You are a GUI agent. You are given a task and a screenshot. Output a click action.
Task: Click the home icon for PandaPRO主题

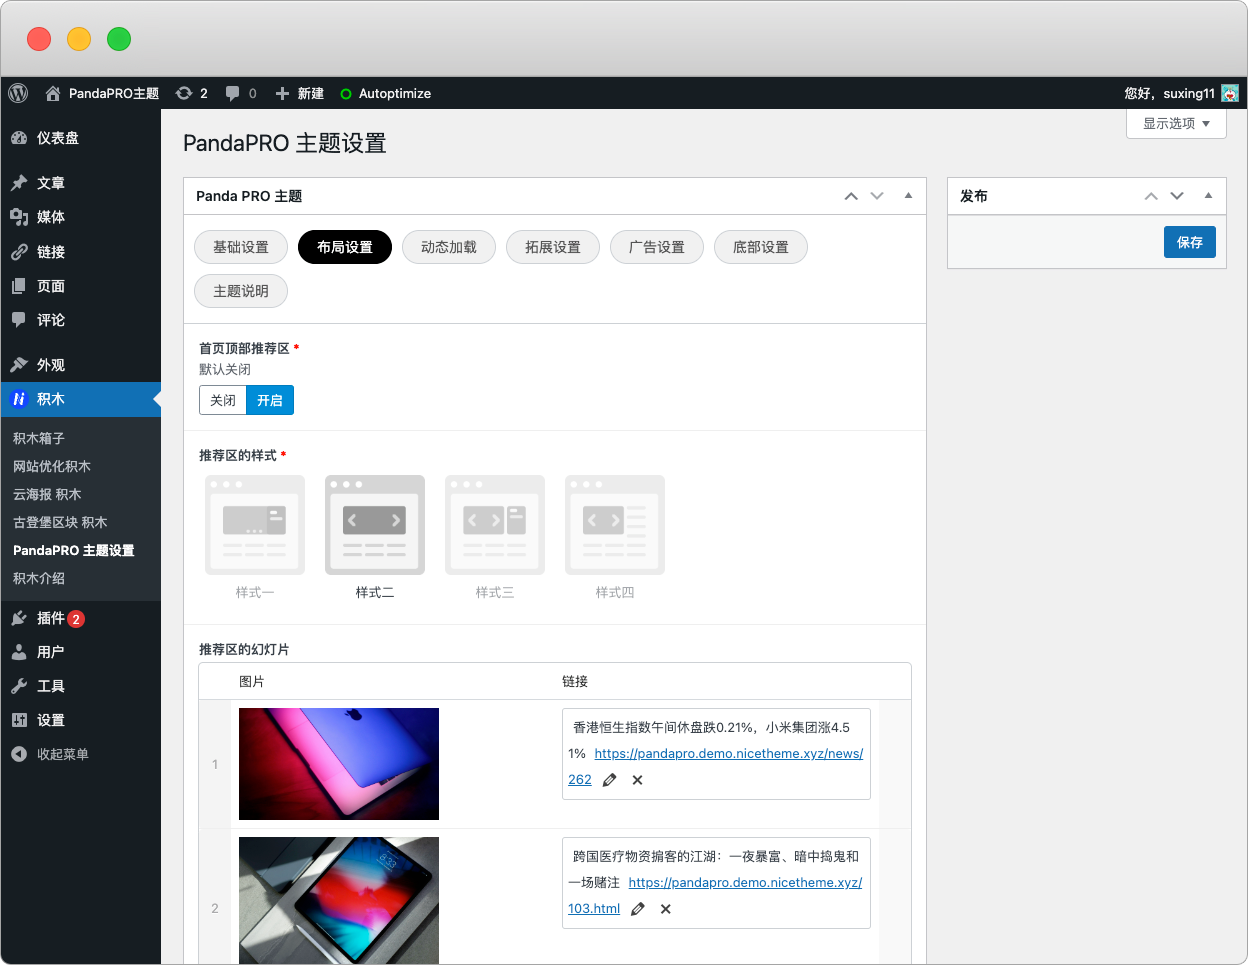(x=53, y=93)
